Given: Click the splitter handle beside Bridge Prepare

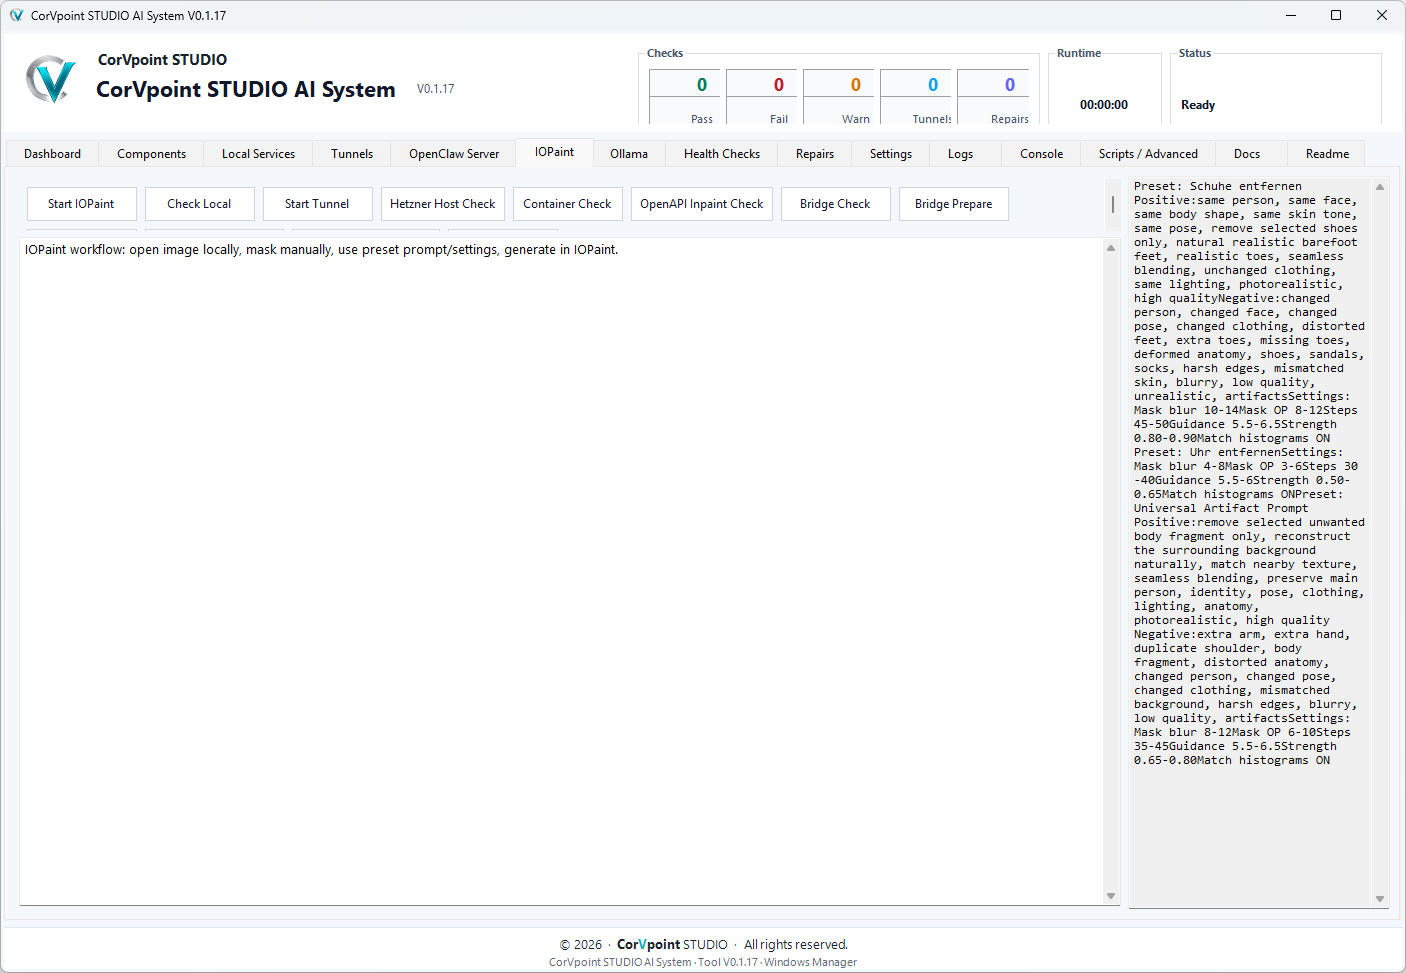Looking at the screenshot, I should click(x=1113, y=204).
